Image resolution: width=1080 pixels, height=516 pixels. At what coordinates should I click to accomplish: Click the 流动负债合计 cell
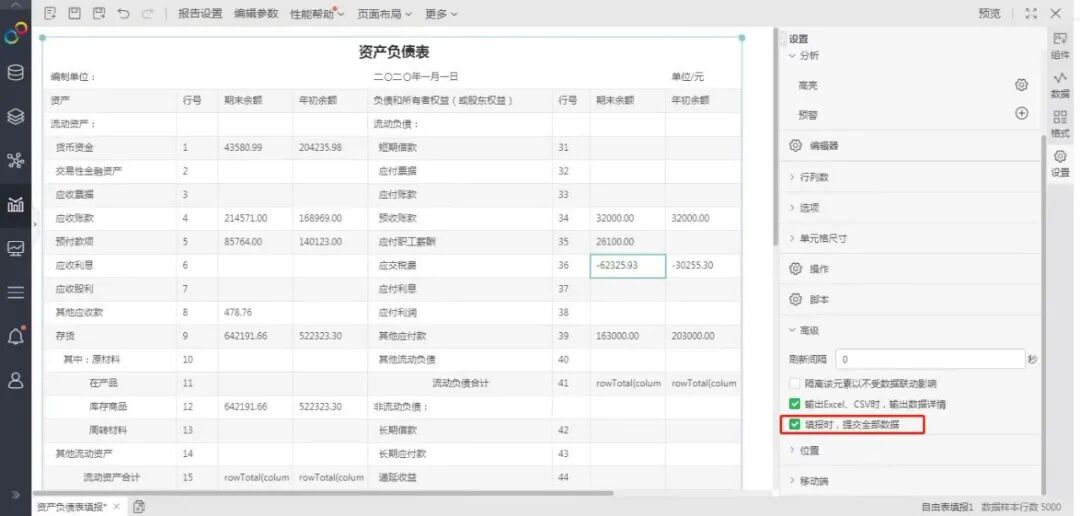pyautogui.click(x=460, y=383)
